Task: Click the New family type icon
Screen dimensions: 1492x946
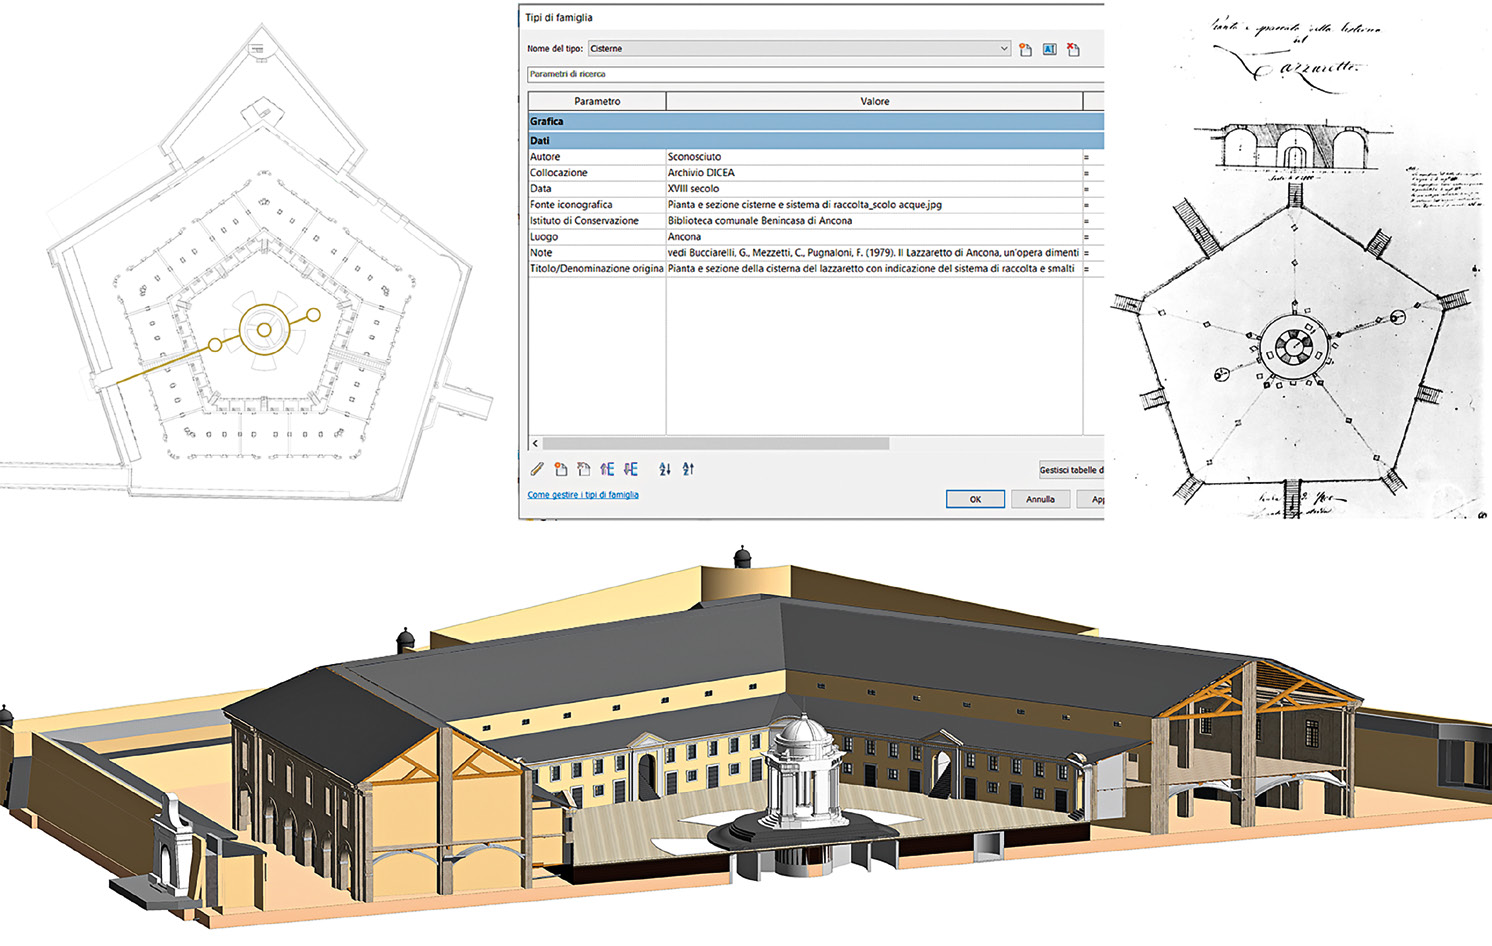Action: pyautogui.click(x=1025, y=49)
